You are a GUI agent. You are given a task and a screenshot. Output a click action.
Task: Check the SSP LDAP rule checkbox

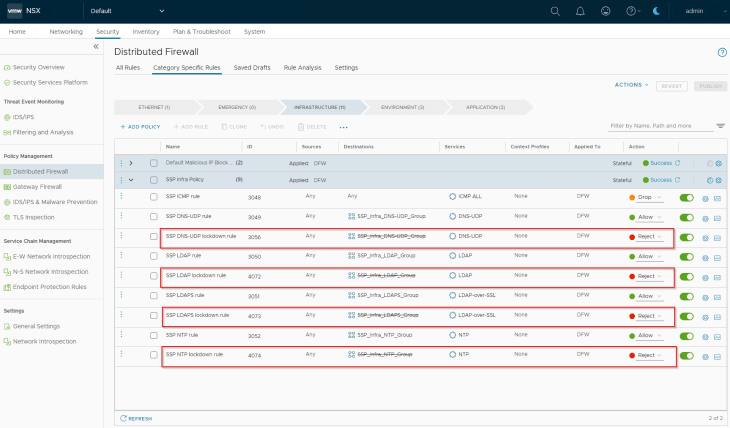point(153,256)
